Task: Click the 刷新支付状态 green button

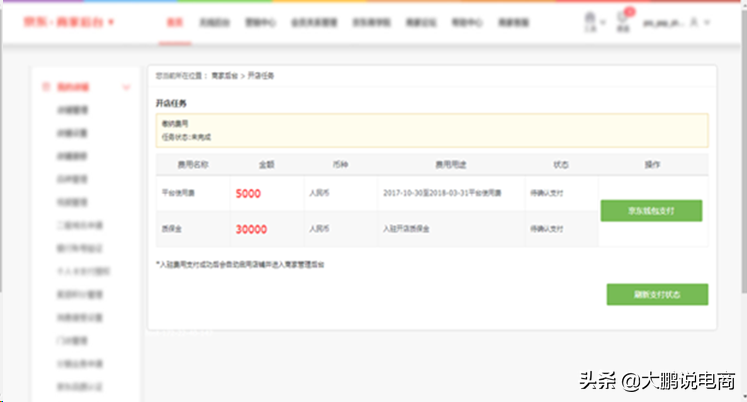Action: pos(657,294)
